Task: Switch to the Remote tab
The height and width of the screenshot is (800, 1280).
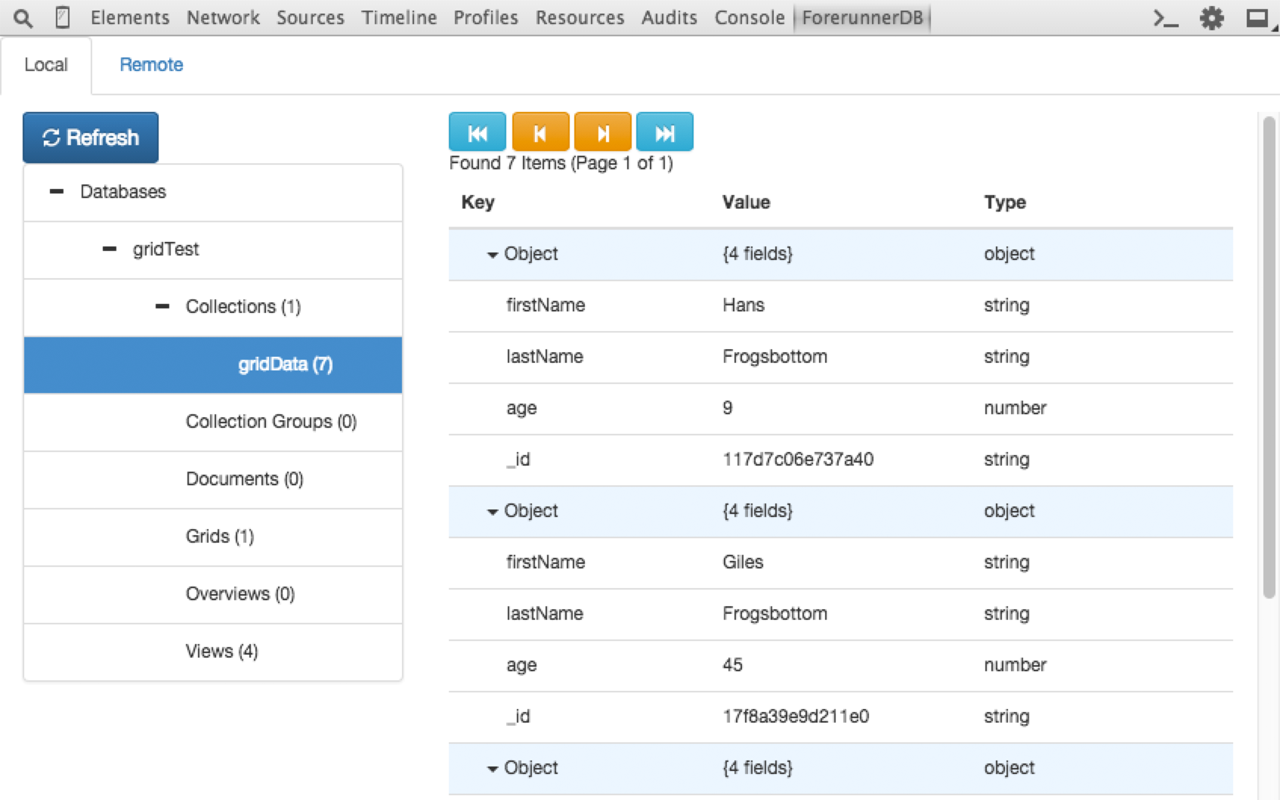Action: pyautogui.click(x=151, y=65)
